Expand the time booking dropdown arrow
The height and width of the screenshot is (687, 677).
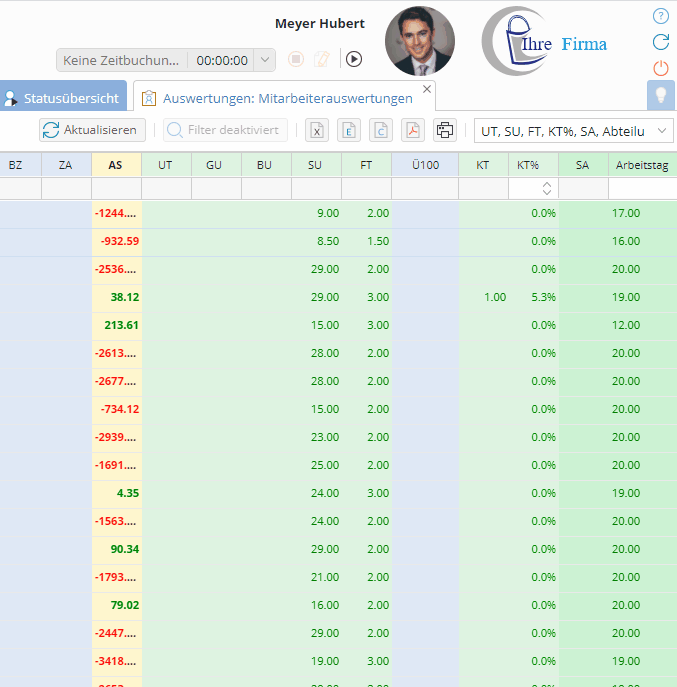(265, 60)
